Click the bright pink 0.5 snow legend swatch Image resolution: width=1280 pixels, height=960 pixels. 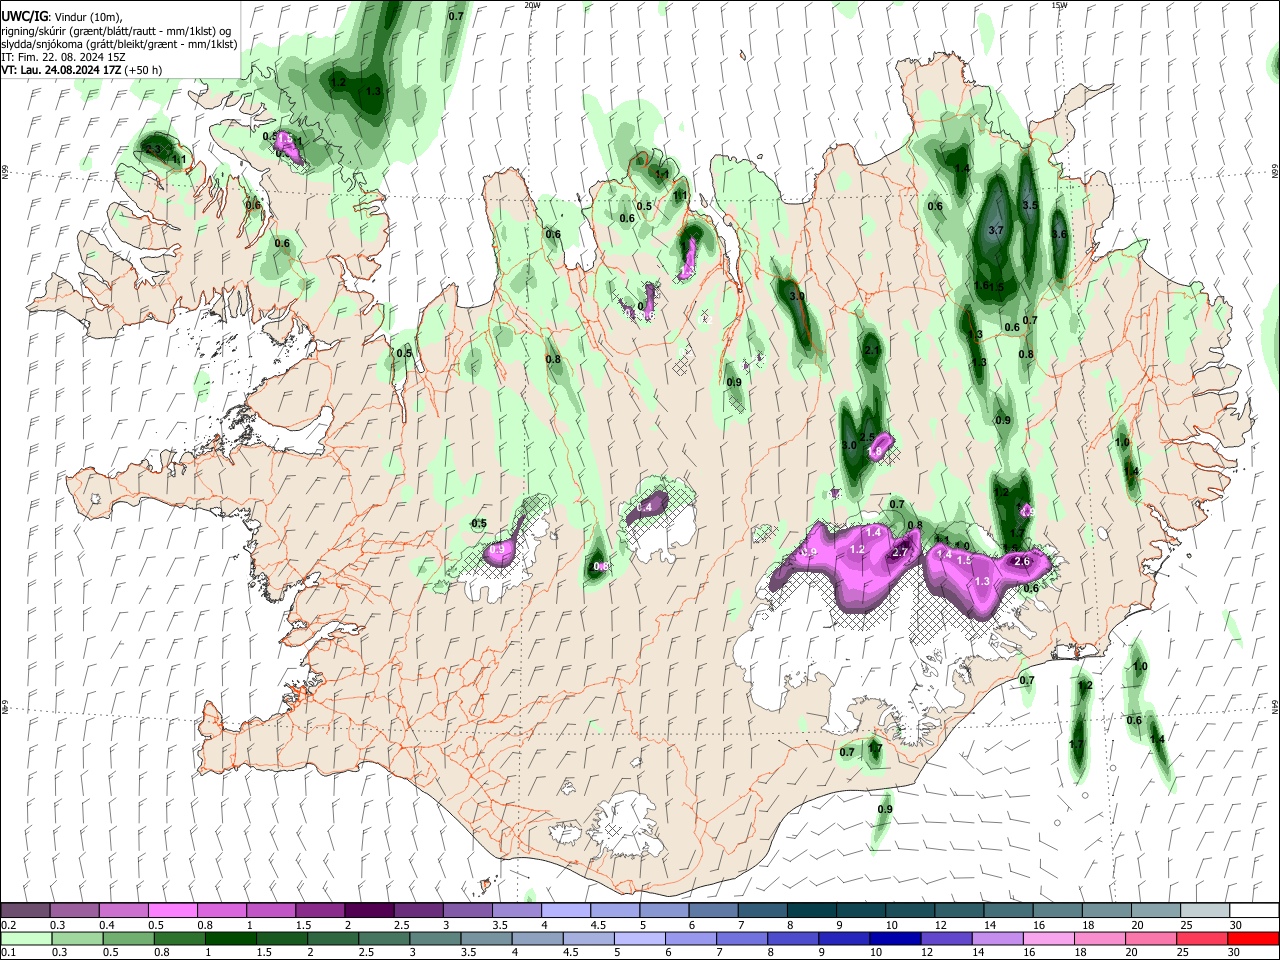point(172,911)
